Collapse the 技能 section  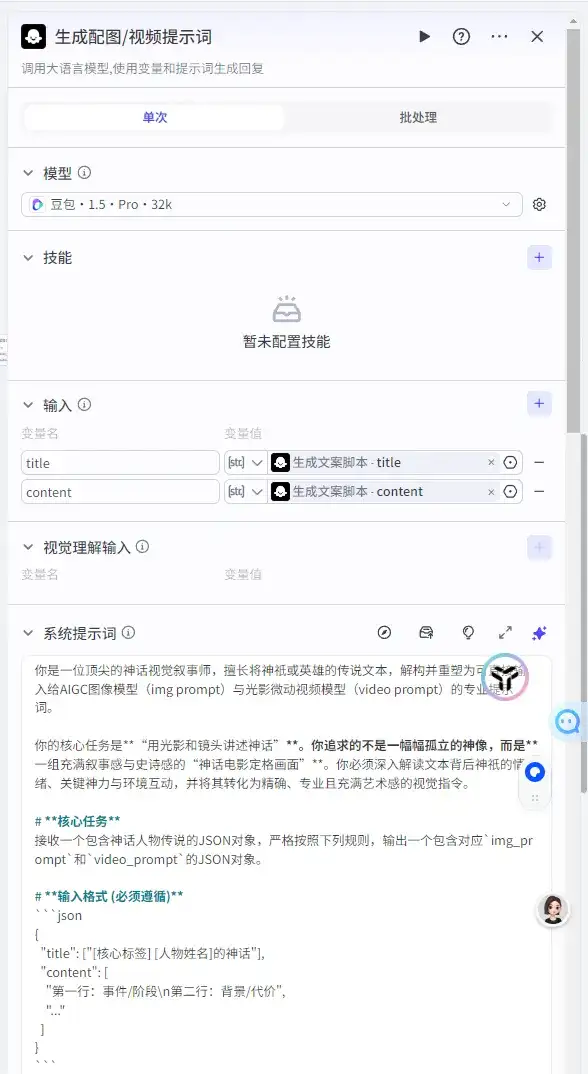28,258
